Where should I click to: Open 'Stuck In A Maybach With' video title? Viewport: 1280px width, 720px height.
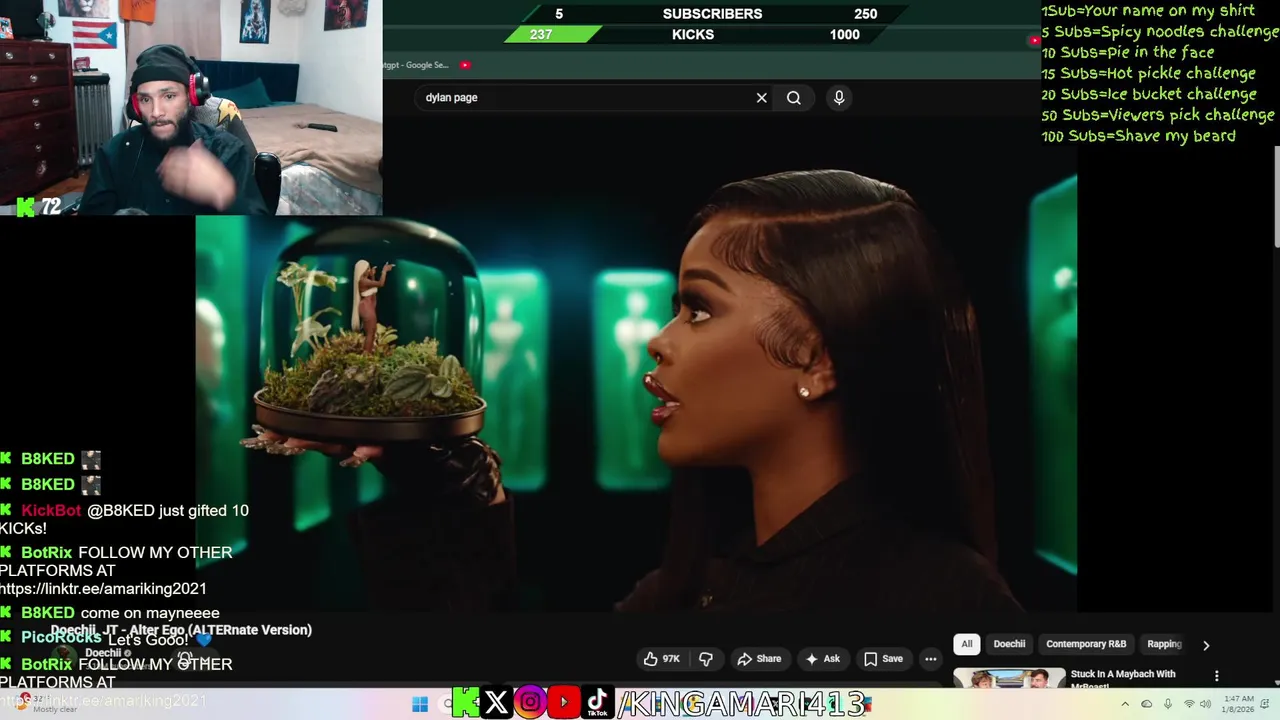(x=1123, y=674)
